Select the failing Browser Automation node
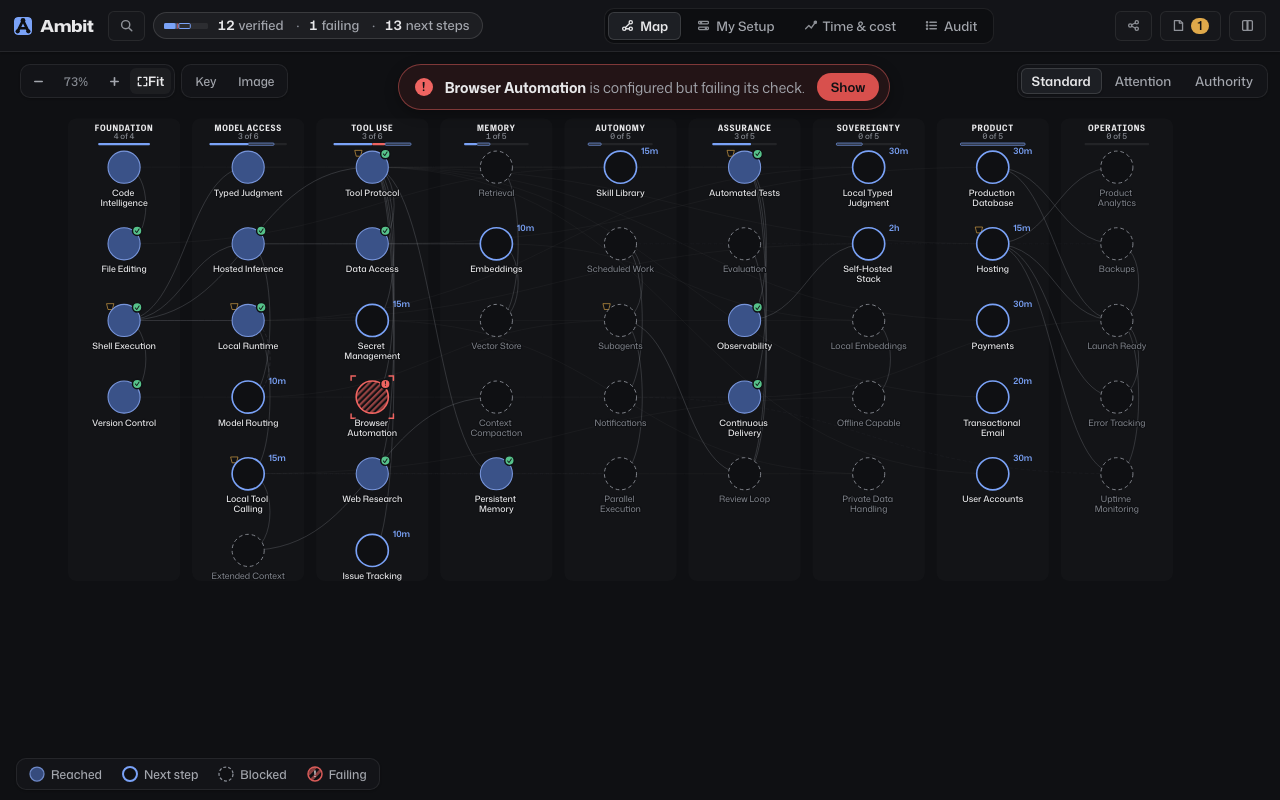Viewport: 1280px width, 800px height. pos(372,397)
